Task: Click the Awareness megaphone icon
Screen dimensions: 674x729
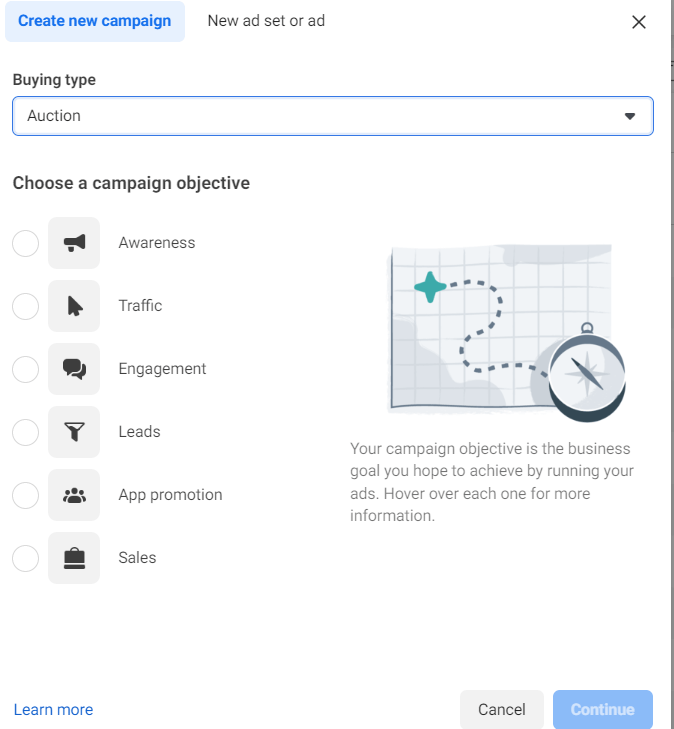Action: [x=74, y=243]
